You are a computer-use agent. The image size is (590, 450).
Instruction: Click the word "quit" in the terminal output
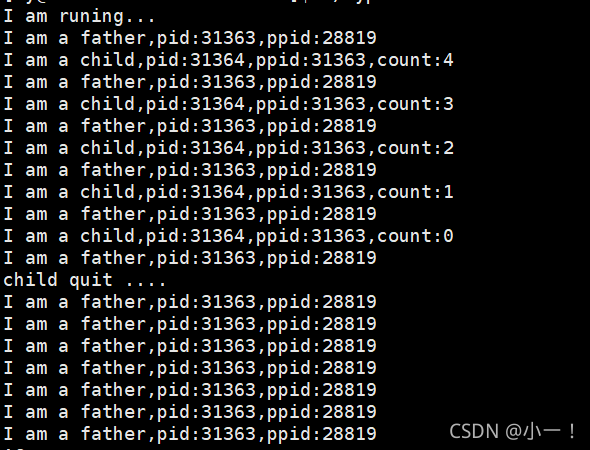tap(91, 281)
